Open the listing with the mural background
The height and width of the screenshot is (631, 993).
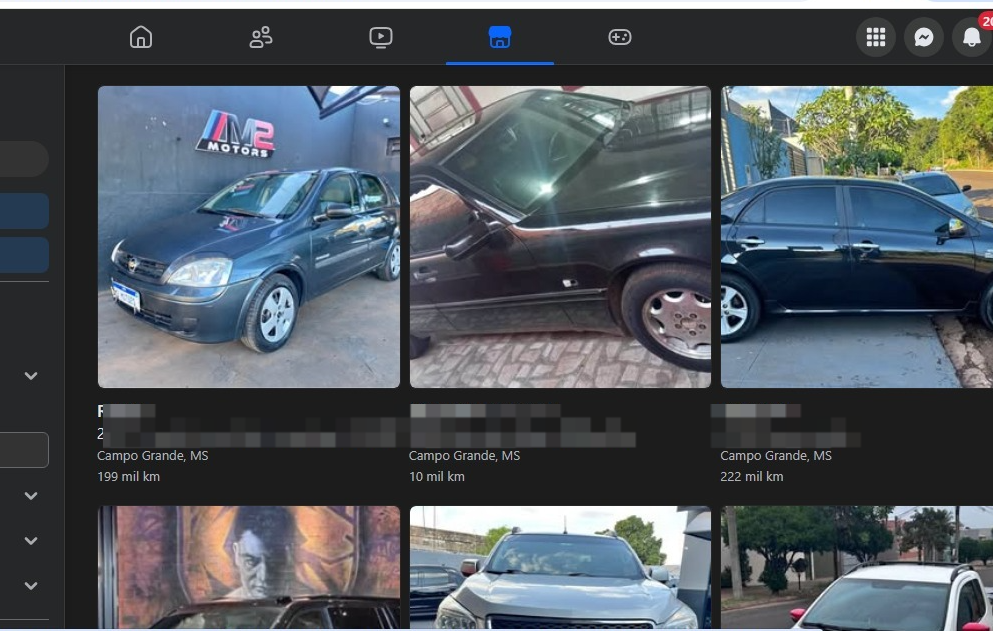(x=249, y=567)
